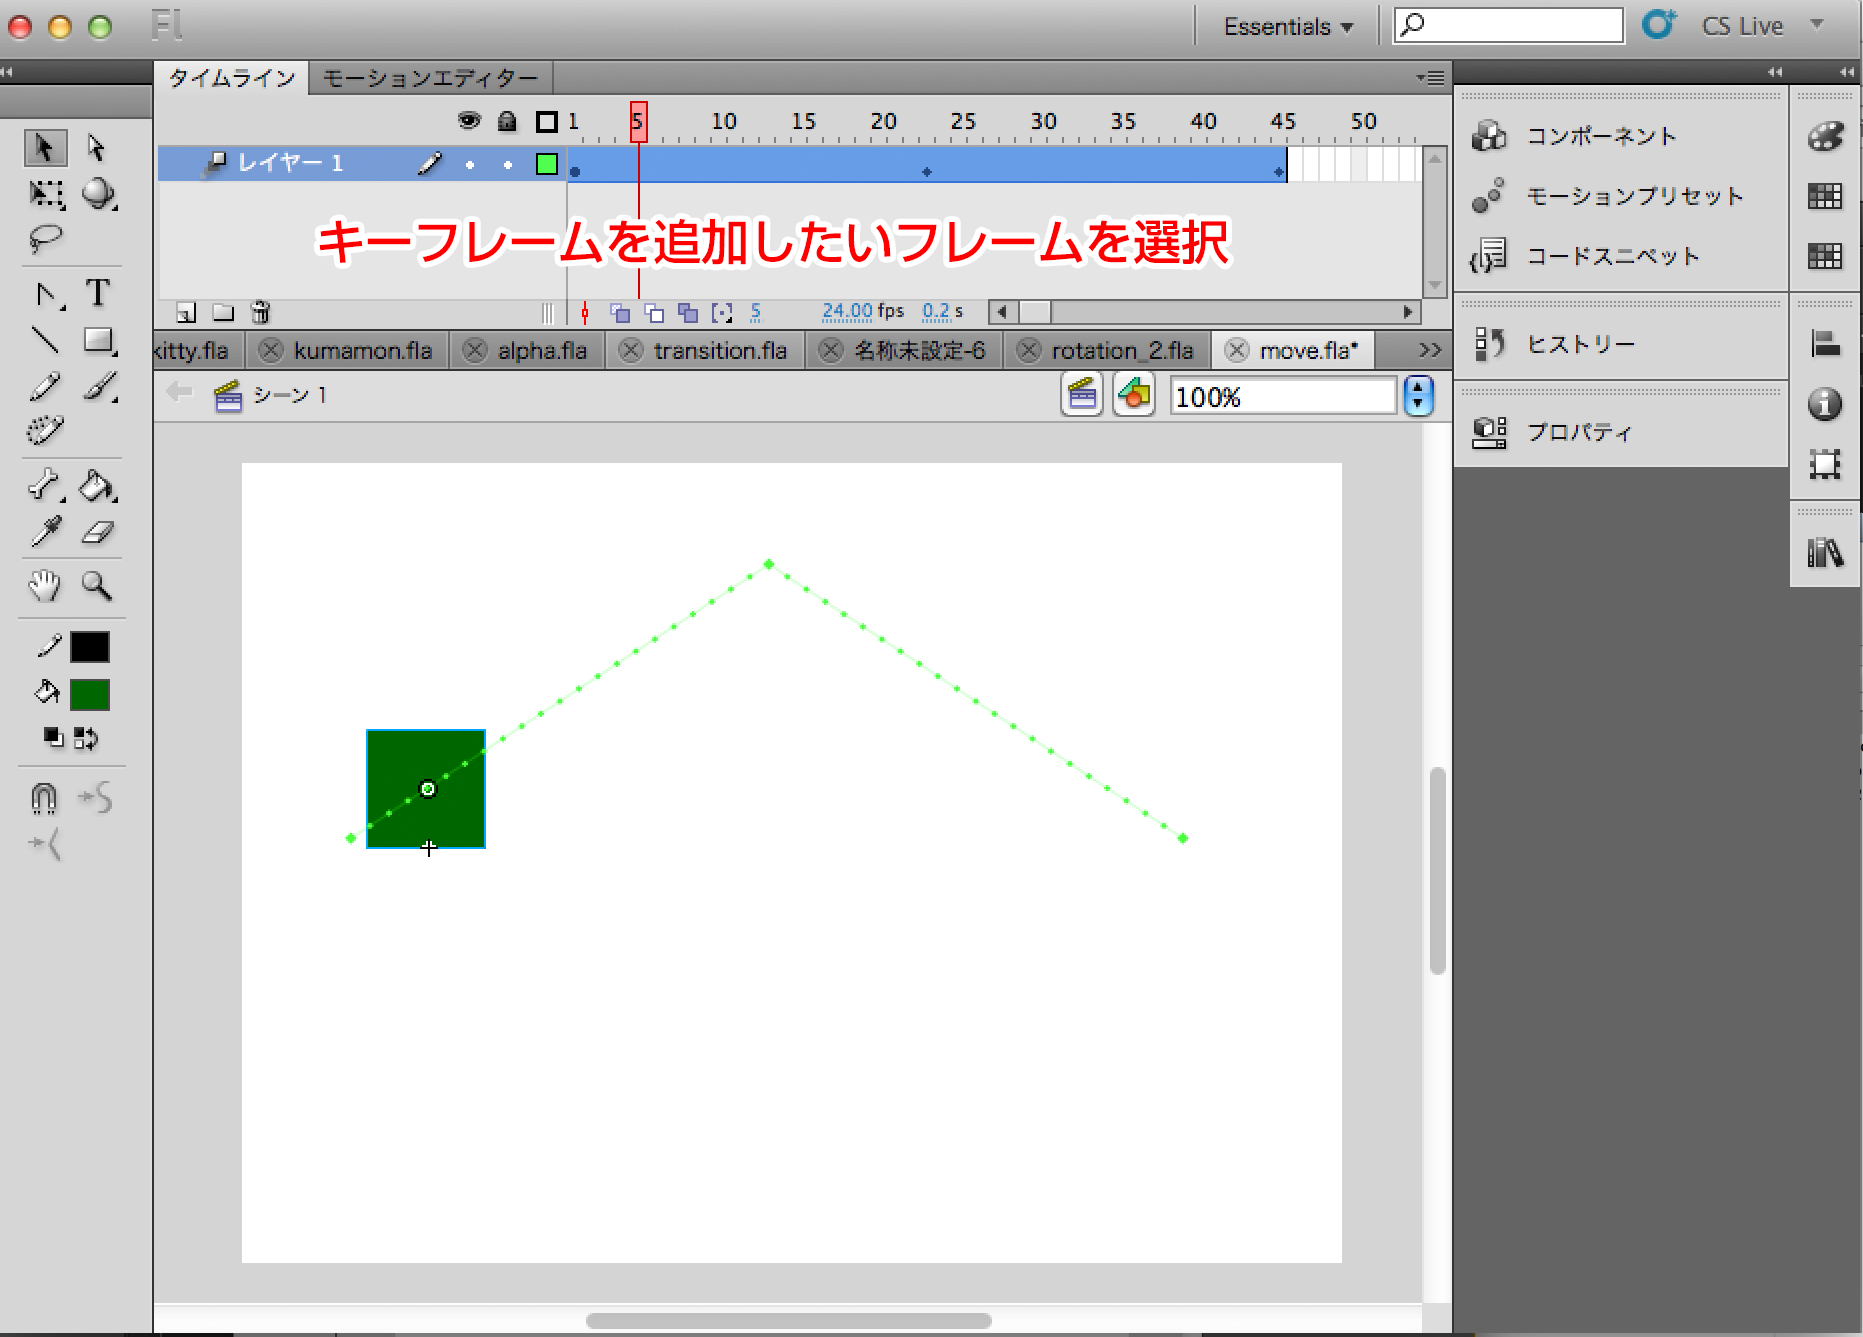
Task: Switch to モーションエディター tab
Action: coord(430,78)
